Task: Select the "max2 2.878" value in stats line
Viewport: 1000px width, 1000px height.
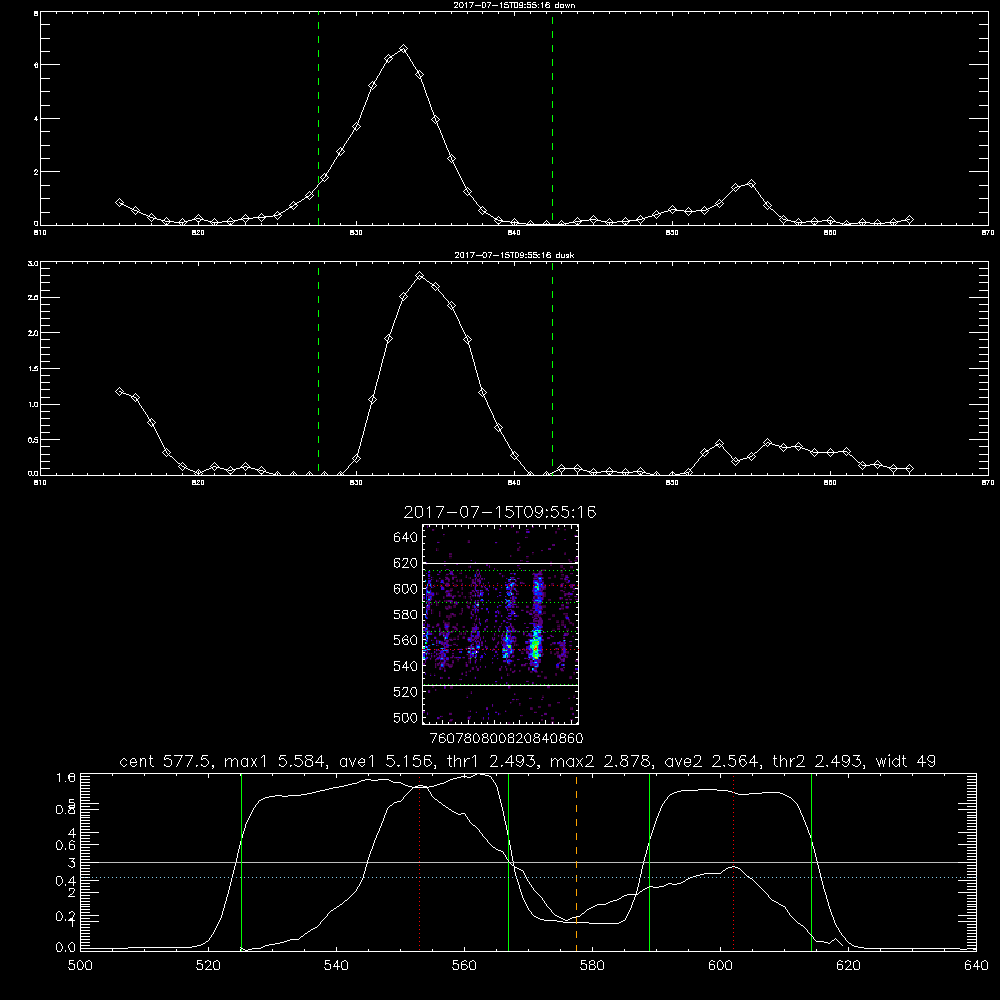Action: (600, 761)
